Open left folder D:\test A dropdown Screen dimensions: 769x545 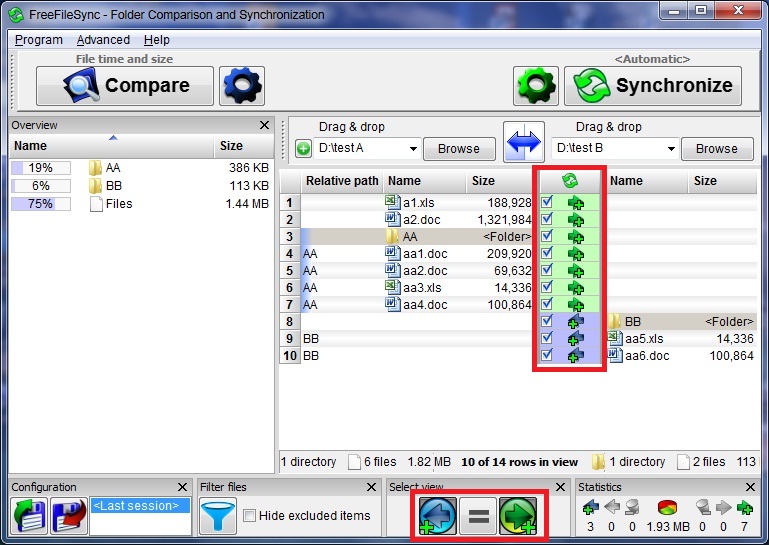click(413, 149)
